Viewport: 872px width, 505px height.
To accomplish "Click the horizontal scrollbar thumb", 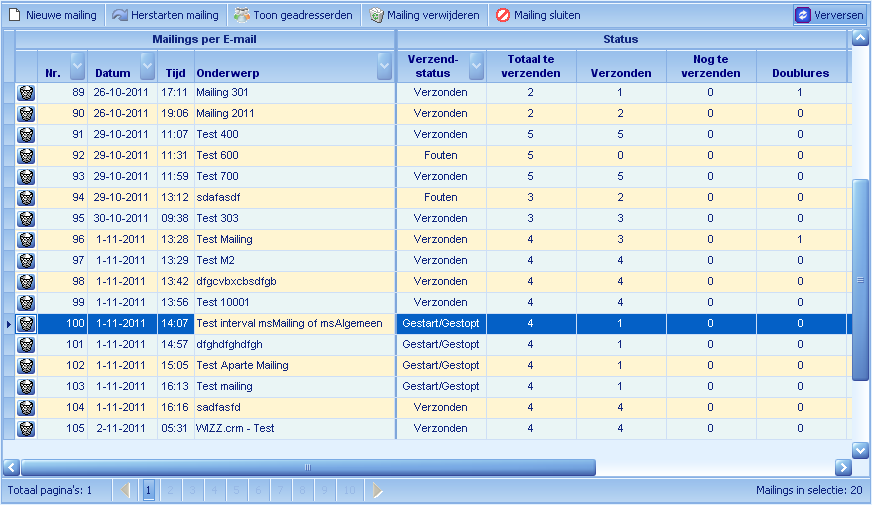I will click(308, 468).
